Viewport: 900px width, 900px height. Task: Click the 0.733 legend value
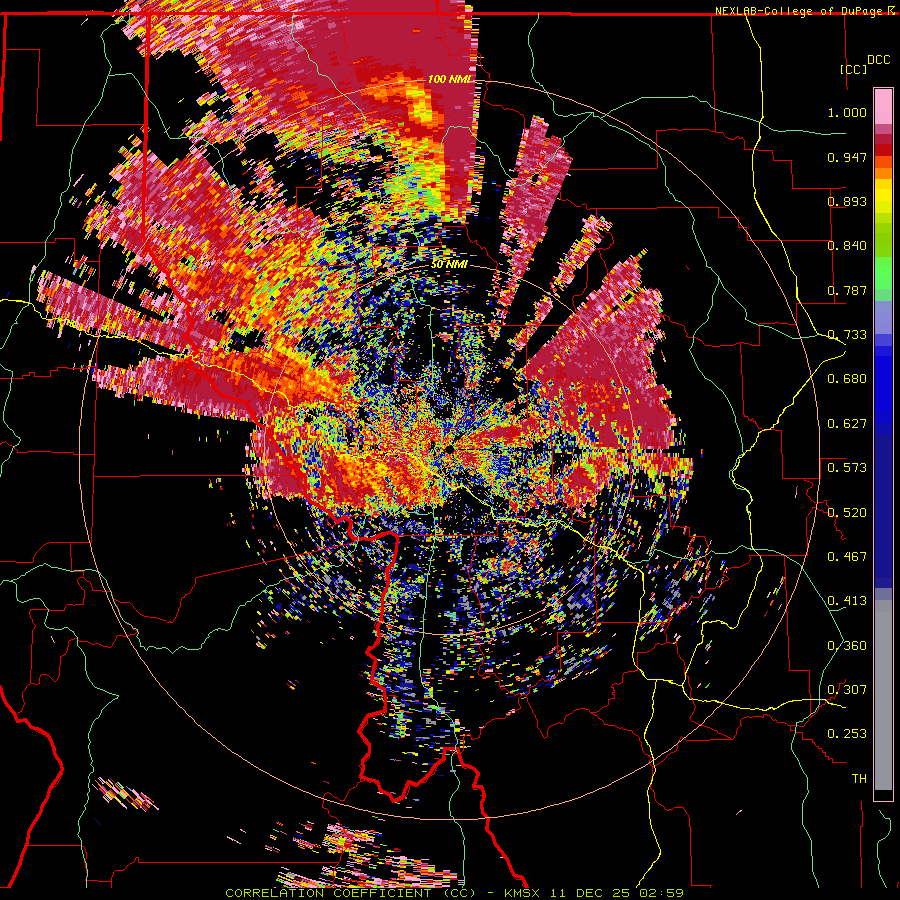(847, 335)
